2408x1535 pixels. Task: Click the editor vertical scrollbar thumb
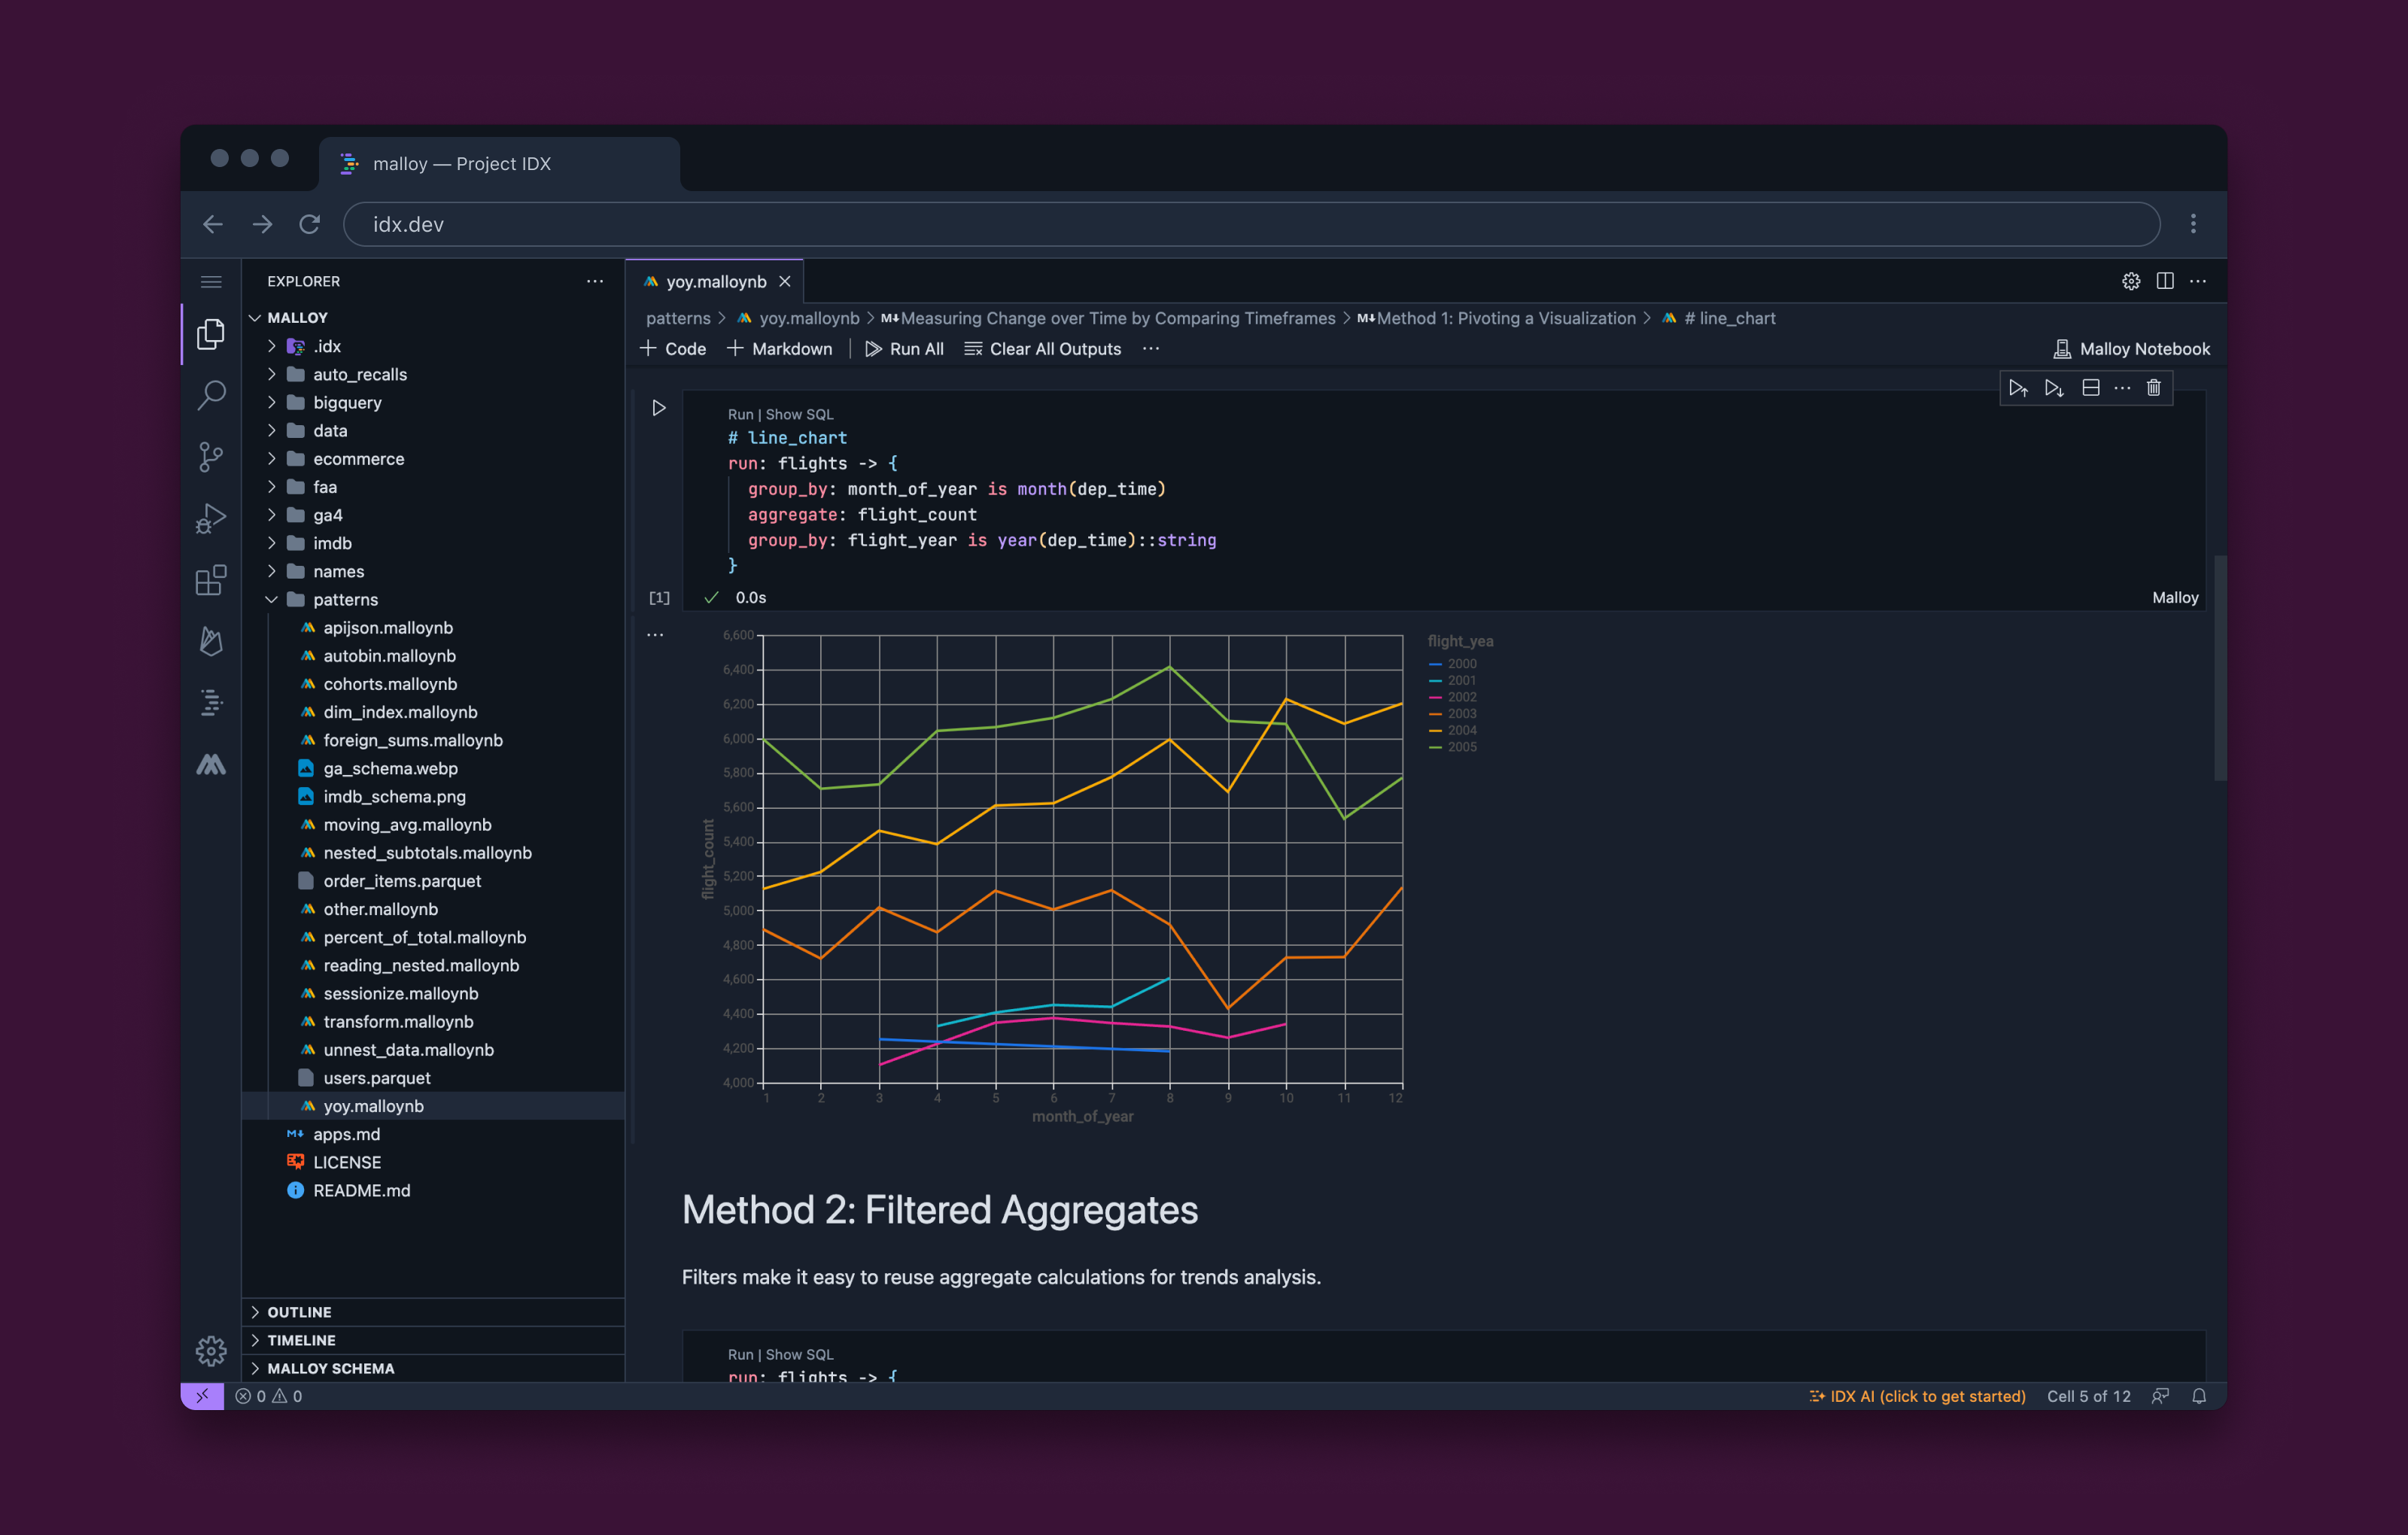tap(2220, 668)
